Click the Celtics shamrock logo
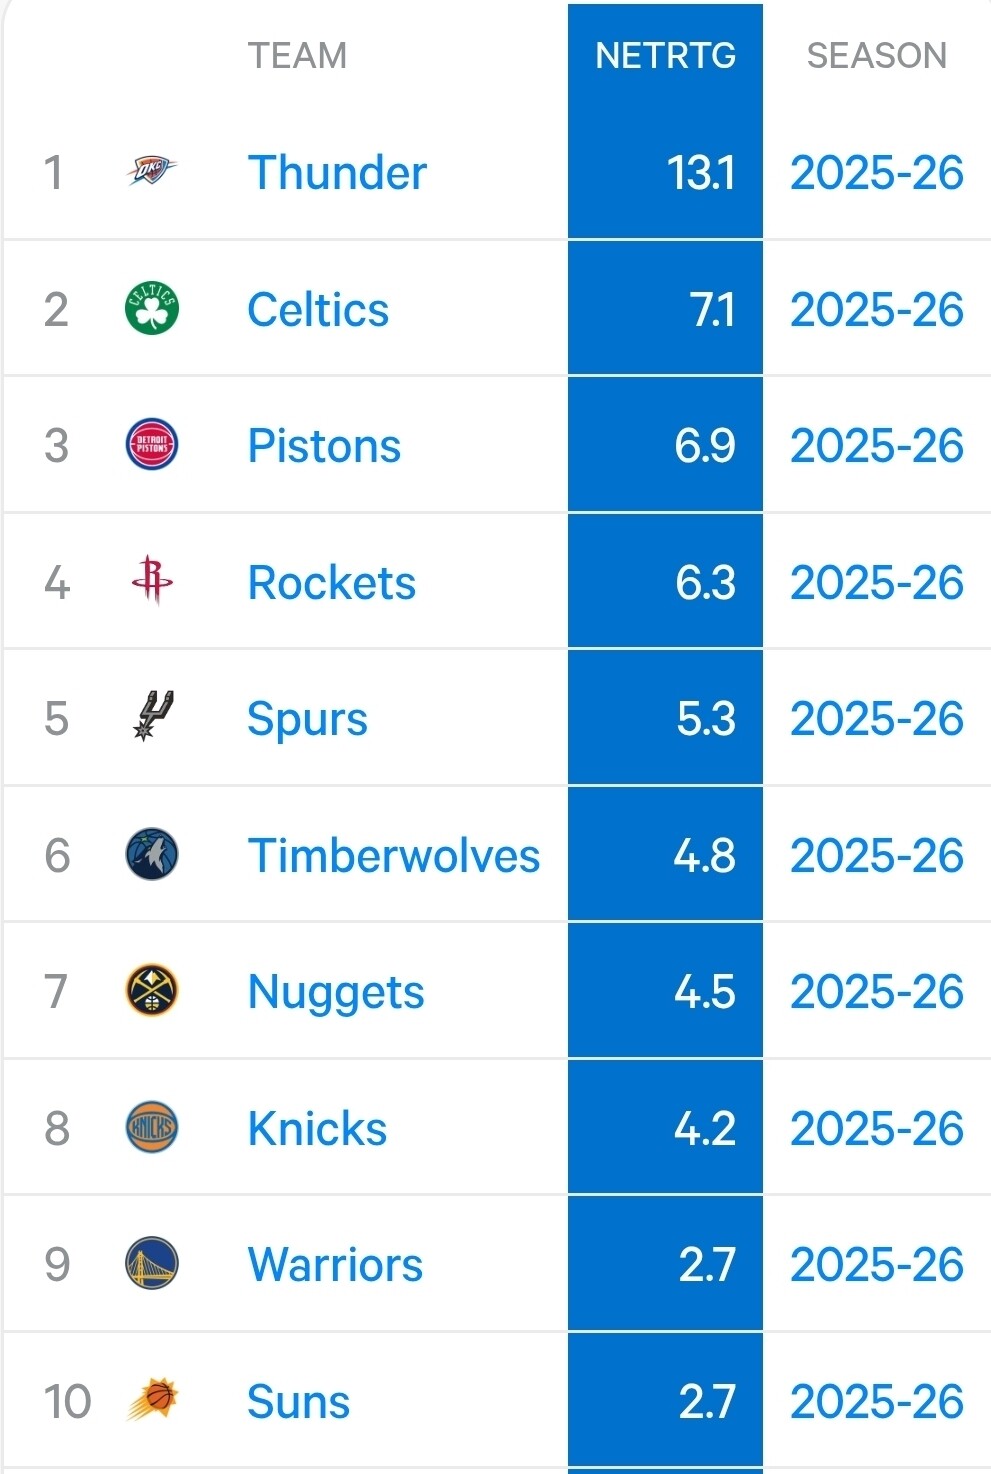The height and width of the screenshot is (1474, 991). click(152, 309)
